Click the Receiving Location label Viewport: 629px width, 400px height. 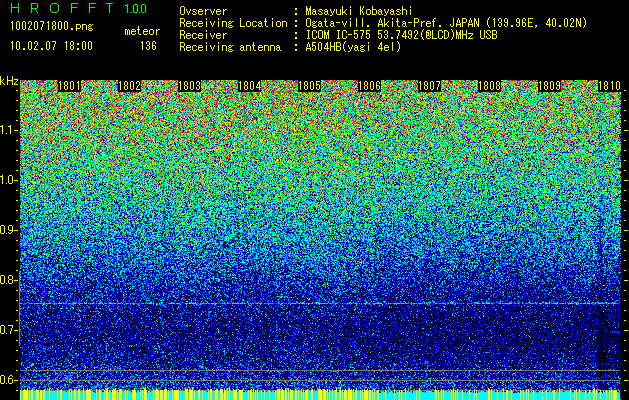(x=233, y=23)
